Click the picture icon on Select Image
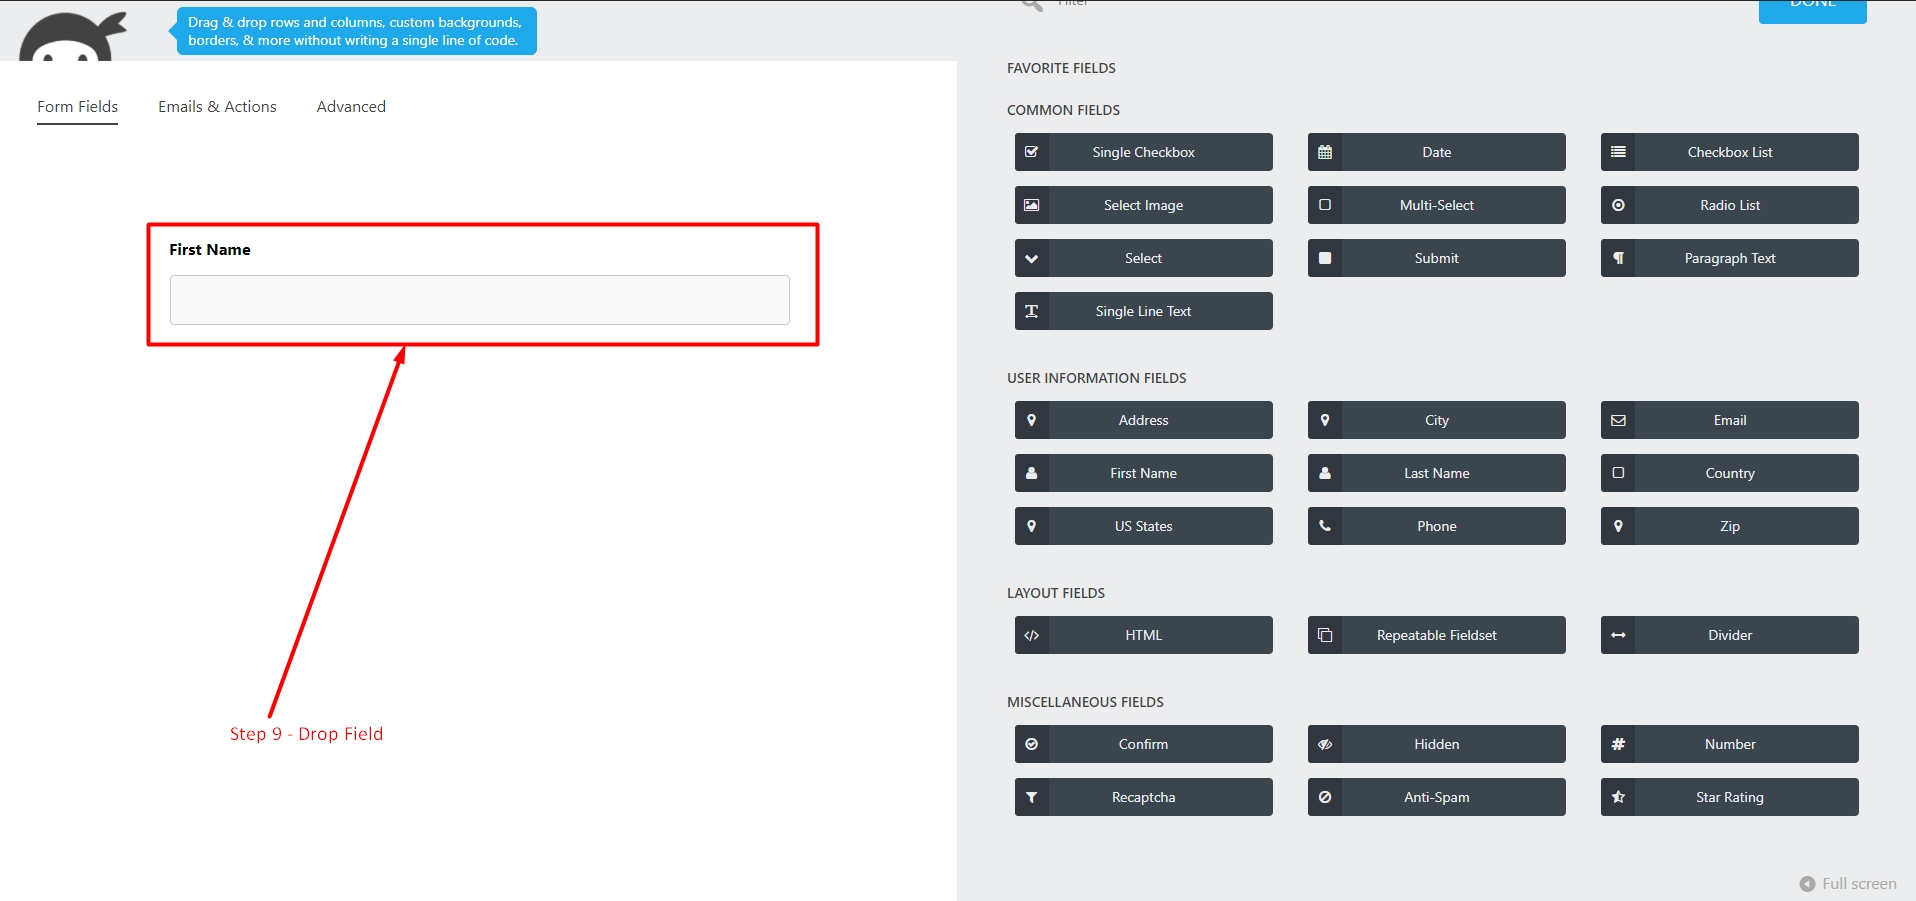Screen dimensions: 1916x901 point(1031,205)
